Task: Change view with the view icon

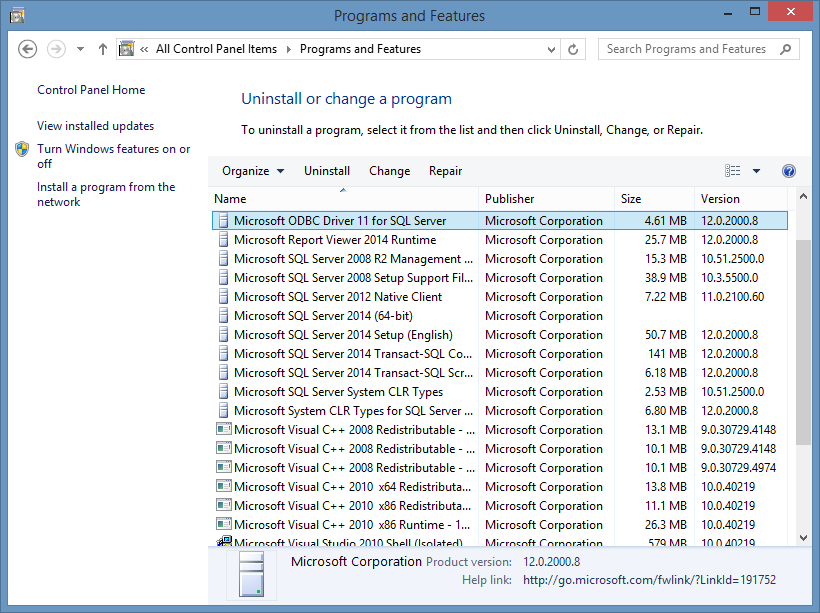Action: click(x=733, y=171)
